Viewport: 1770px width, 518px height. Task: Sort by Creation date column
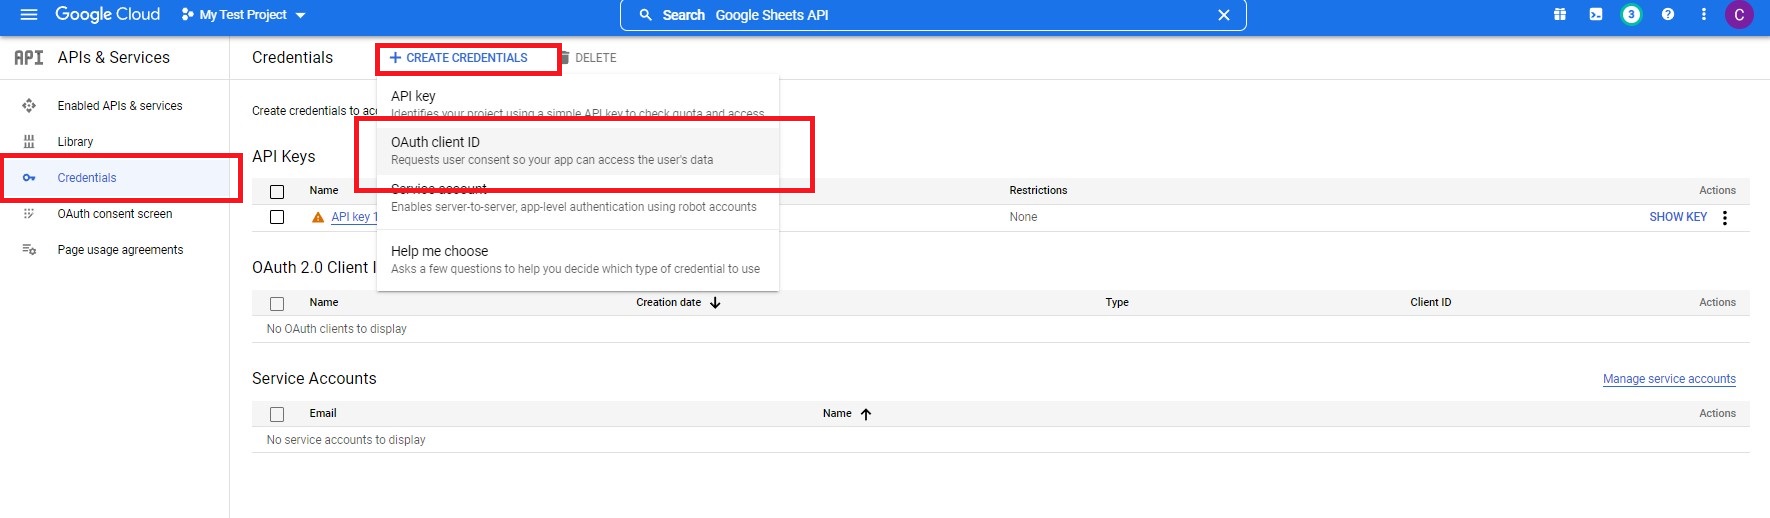(x=678, y=302)
